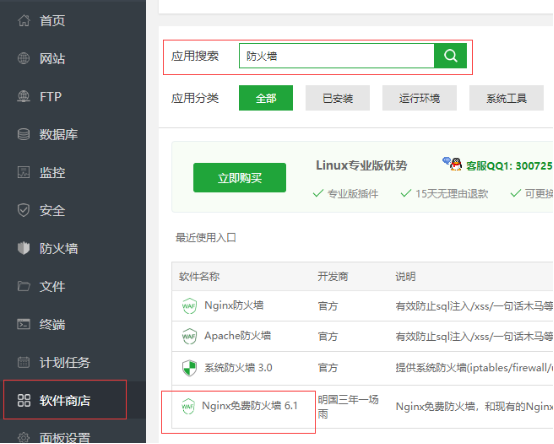The height and width of the screenshot is (444, 554).
Task: Click the folder icon beside 文件
Action: (x=24, y=286)
